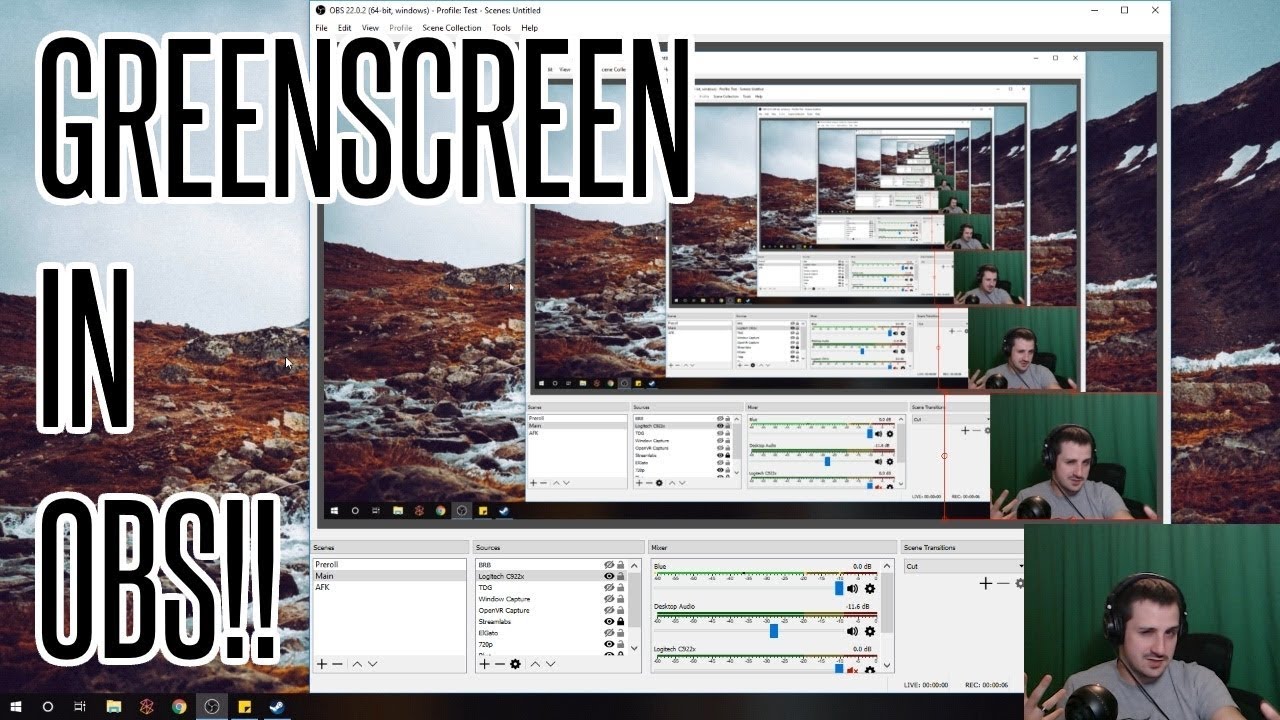1280x720 pixels.
Task: Toggle lock on the ElGato source
Action: click(620, 633)
